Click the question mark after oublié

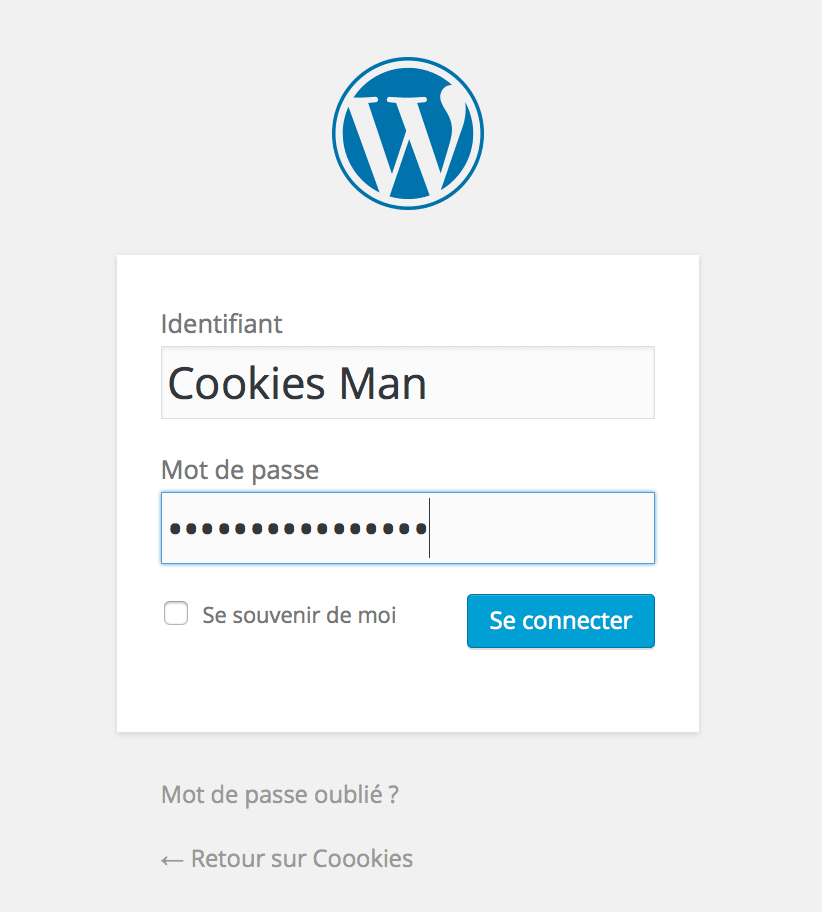(393, 795)
